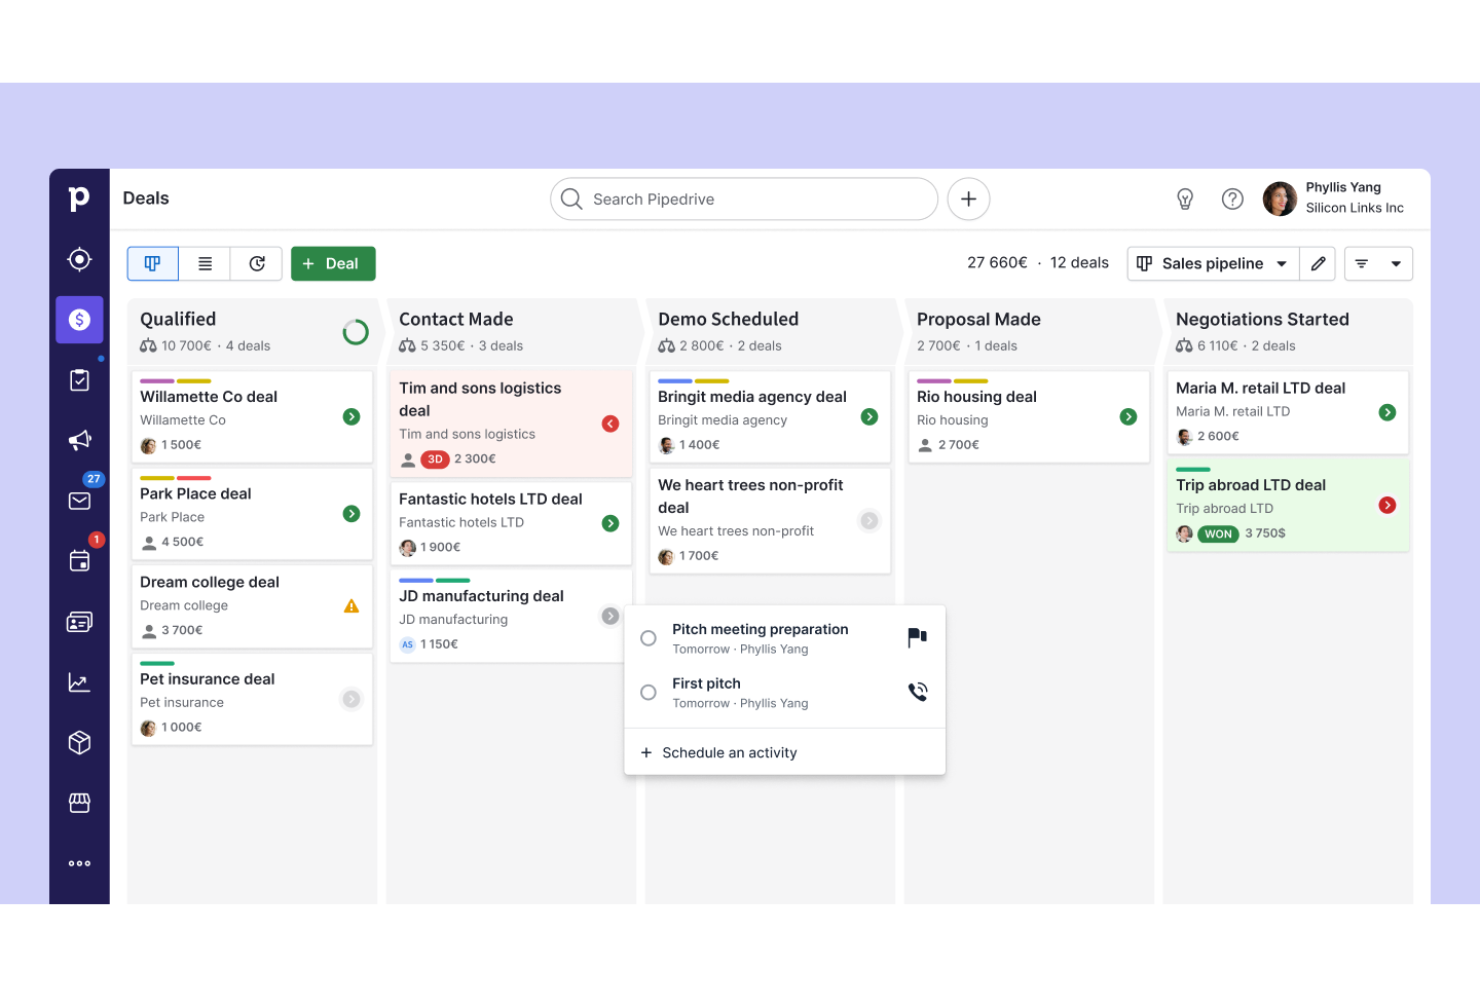Open the Insights statistics panel

[79, 682]
